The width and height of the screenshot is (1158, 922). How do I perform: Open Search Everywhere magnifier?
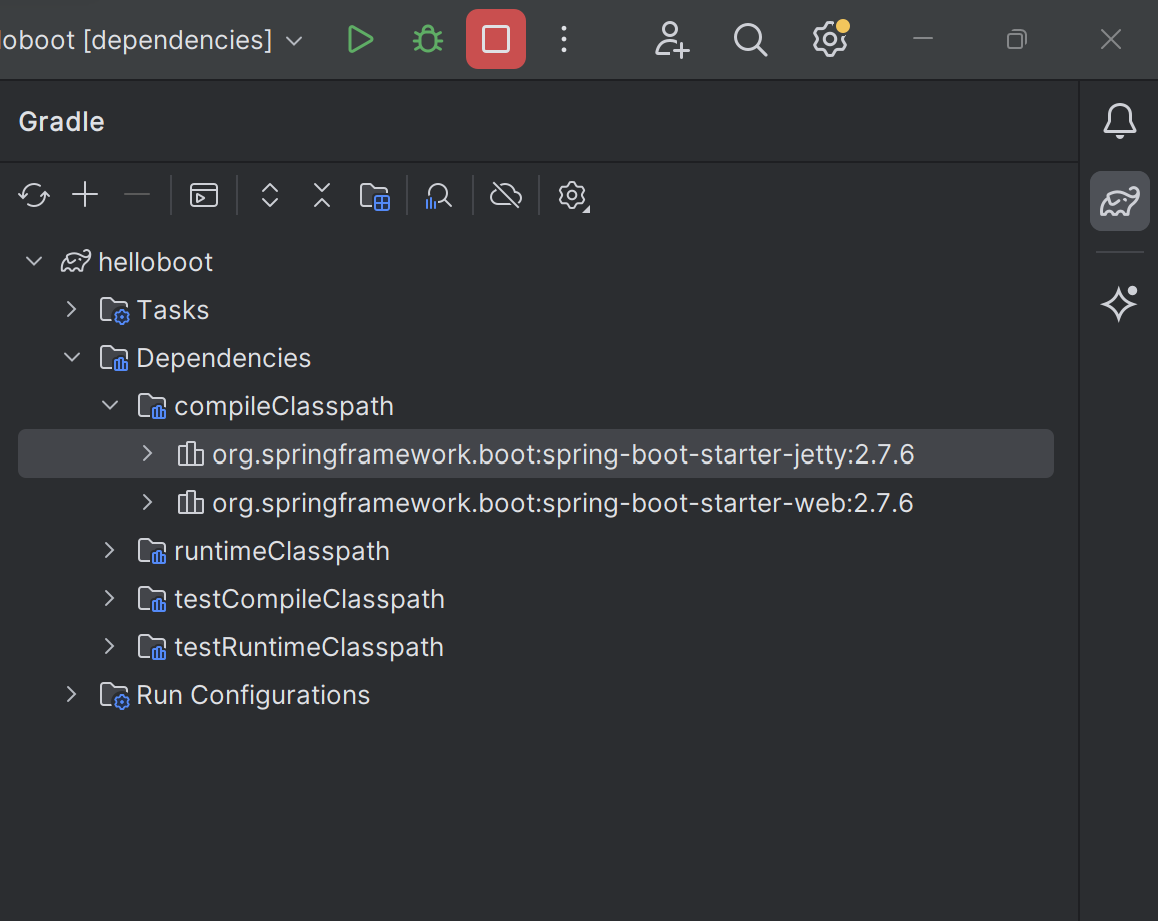(x=750, y=39)
